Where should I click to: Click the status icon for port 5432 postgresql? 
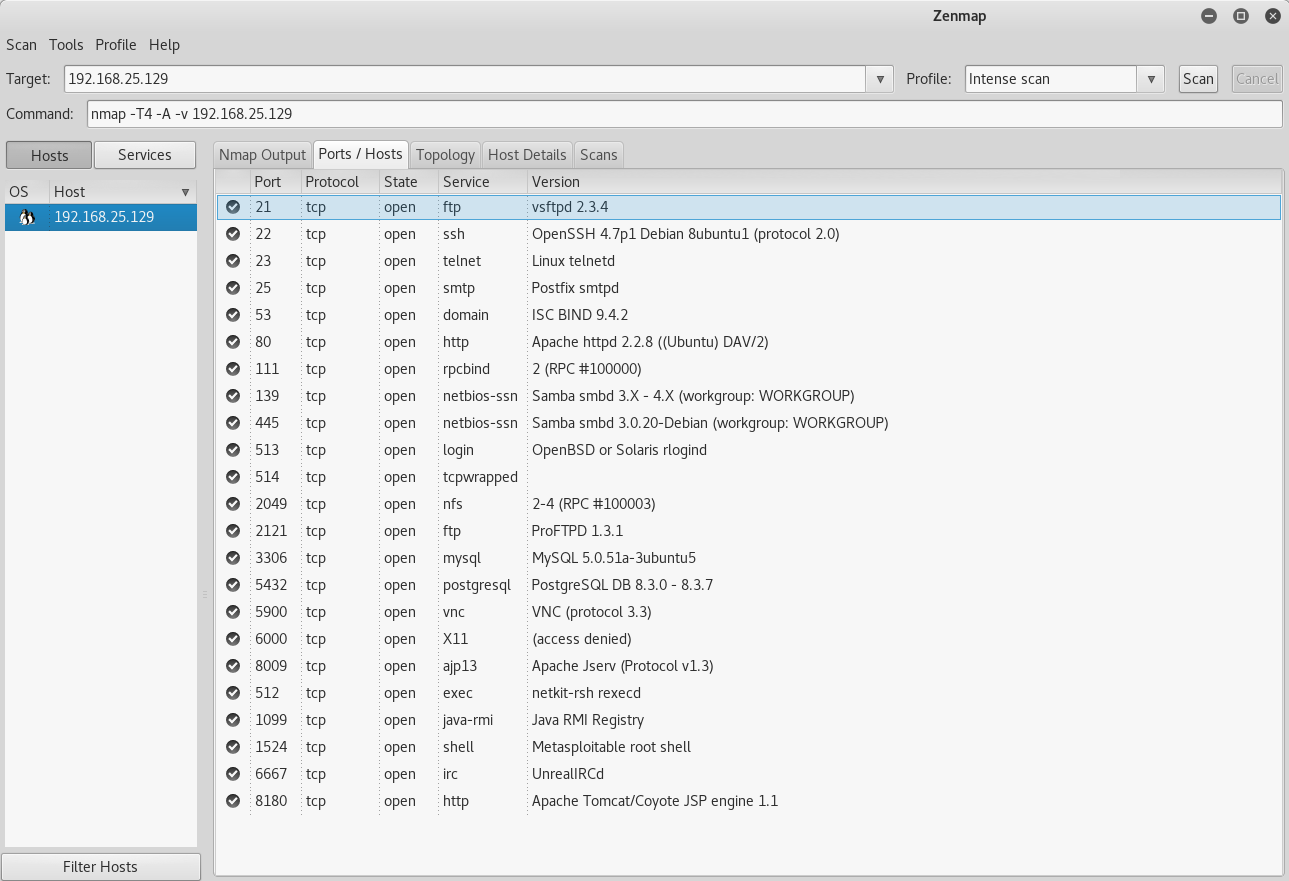(233, 585)
